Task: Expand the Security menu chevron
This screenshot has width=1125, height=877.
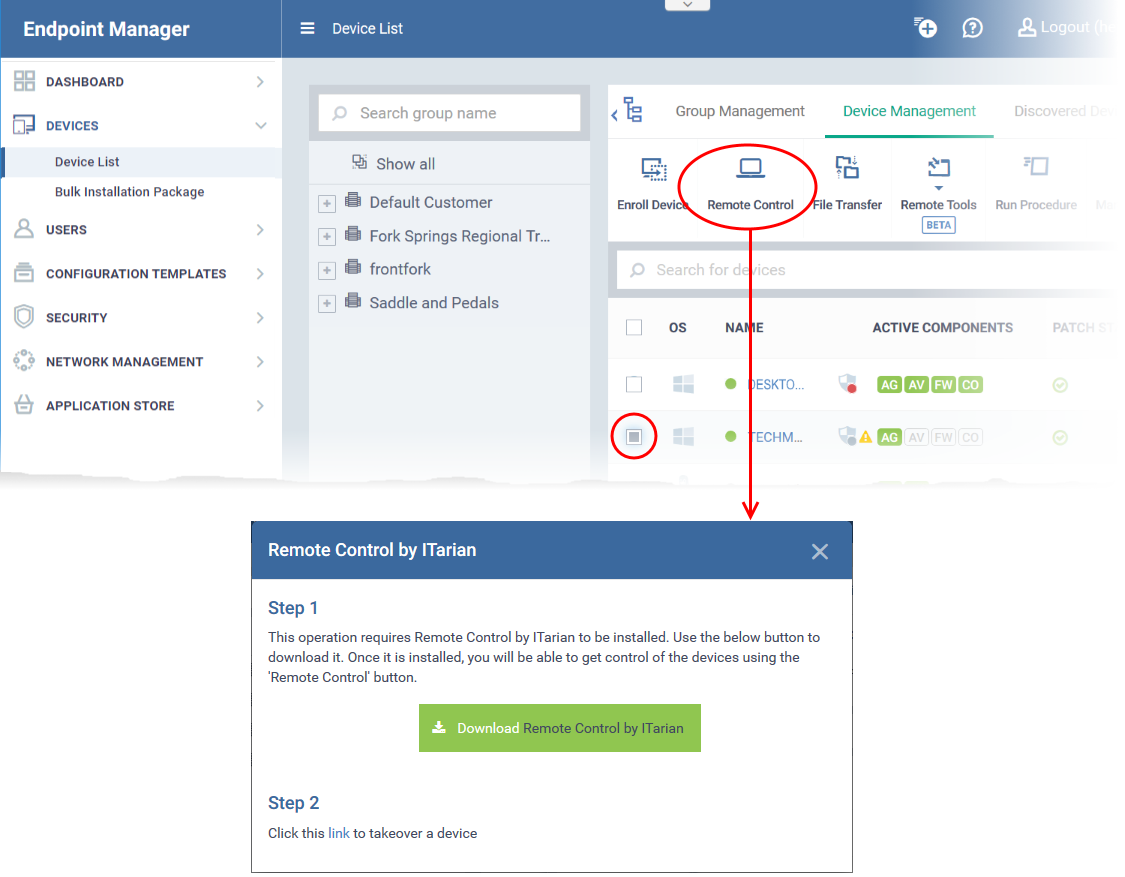Action: coord(260,317)
